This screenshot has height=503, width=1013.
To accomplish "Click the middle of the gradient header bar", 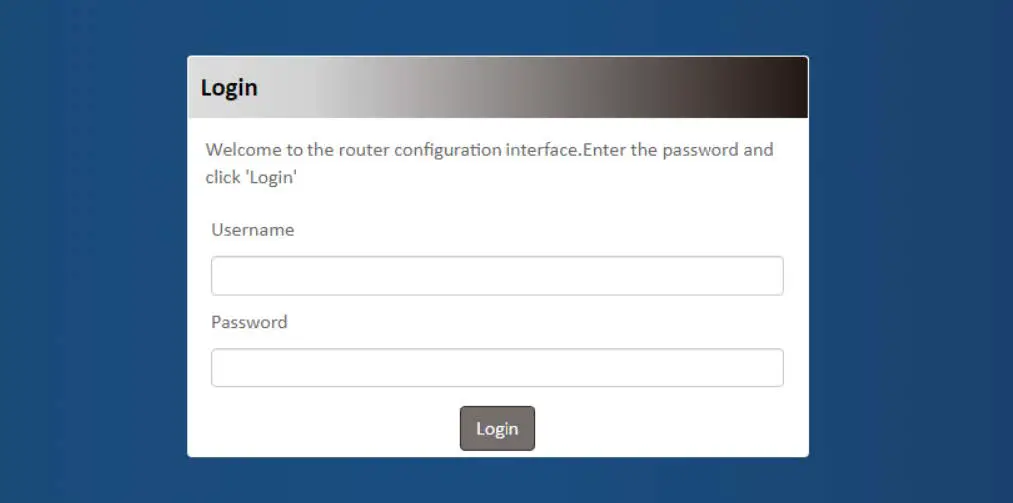I will (497, 88).
